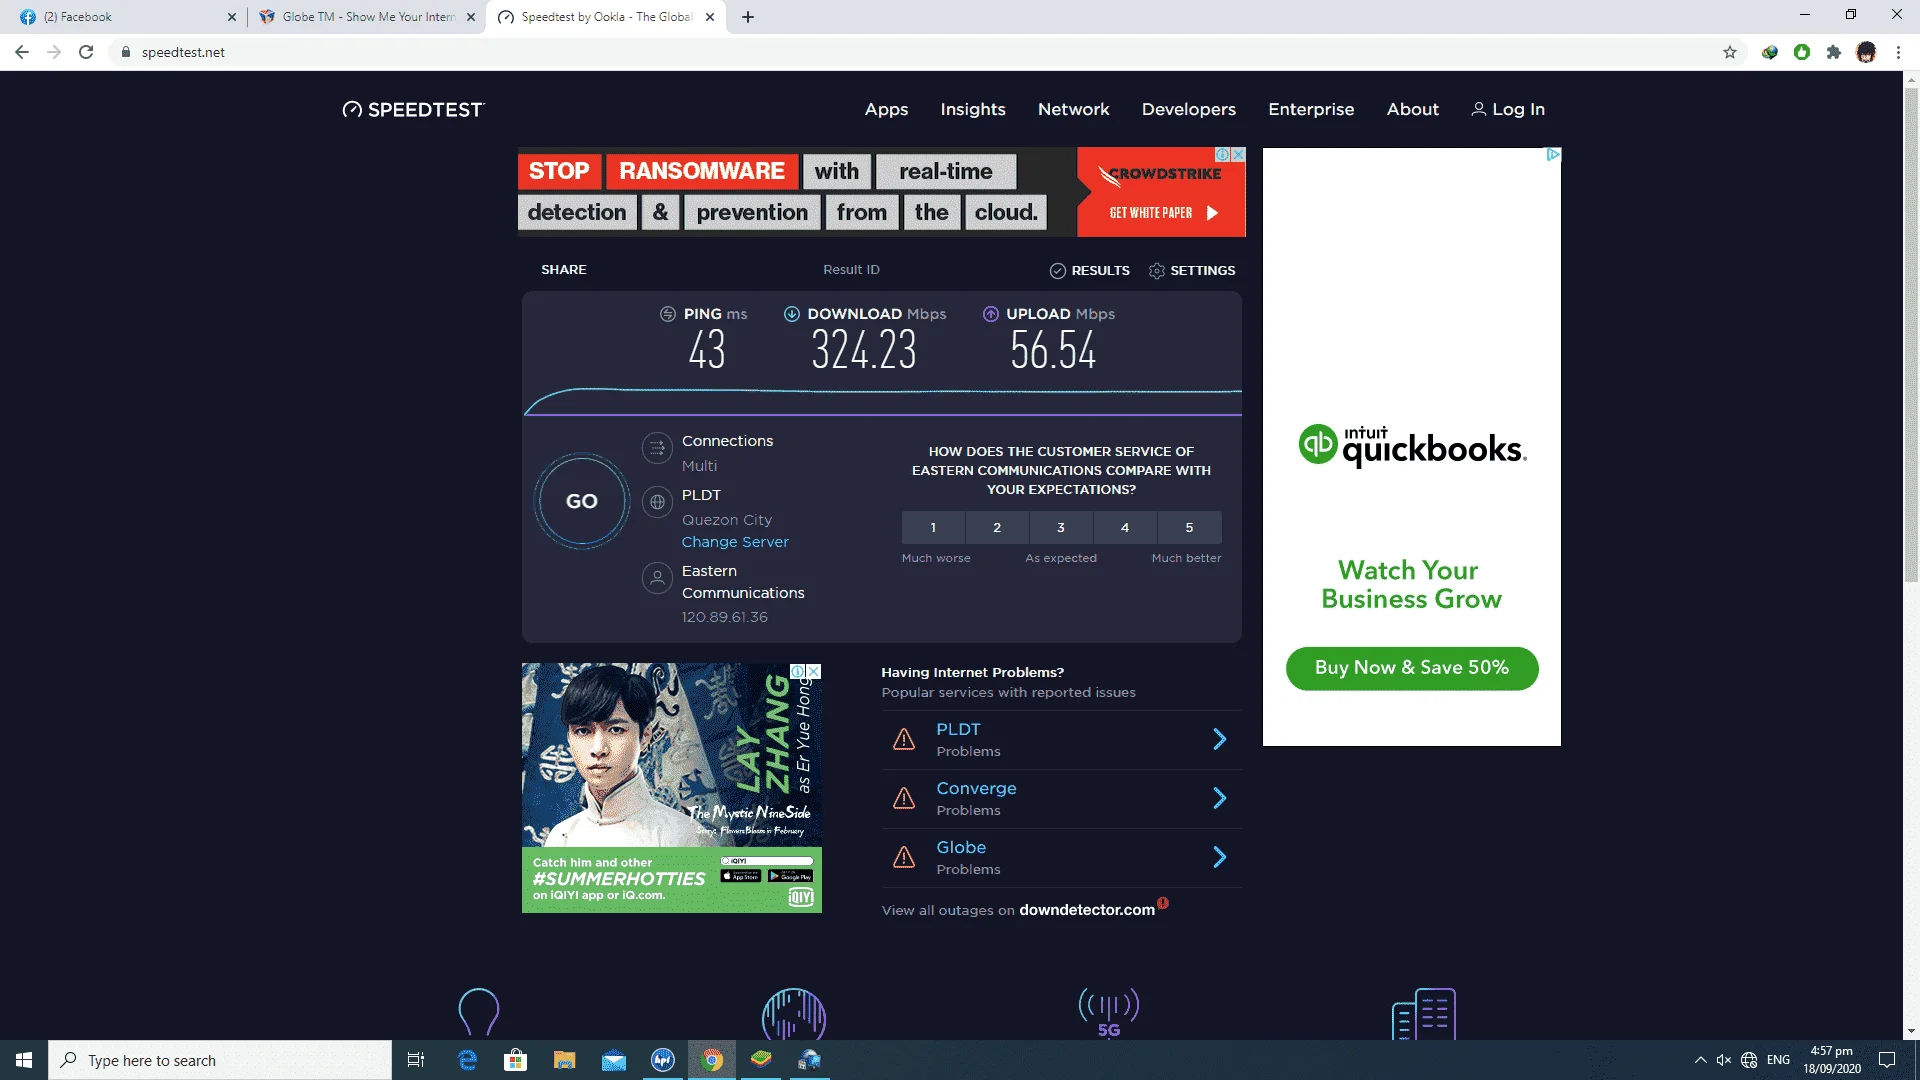Open the Insights menu
Viewport: 1920px width, 1080px height.
tap(973, 109)
